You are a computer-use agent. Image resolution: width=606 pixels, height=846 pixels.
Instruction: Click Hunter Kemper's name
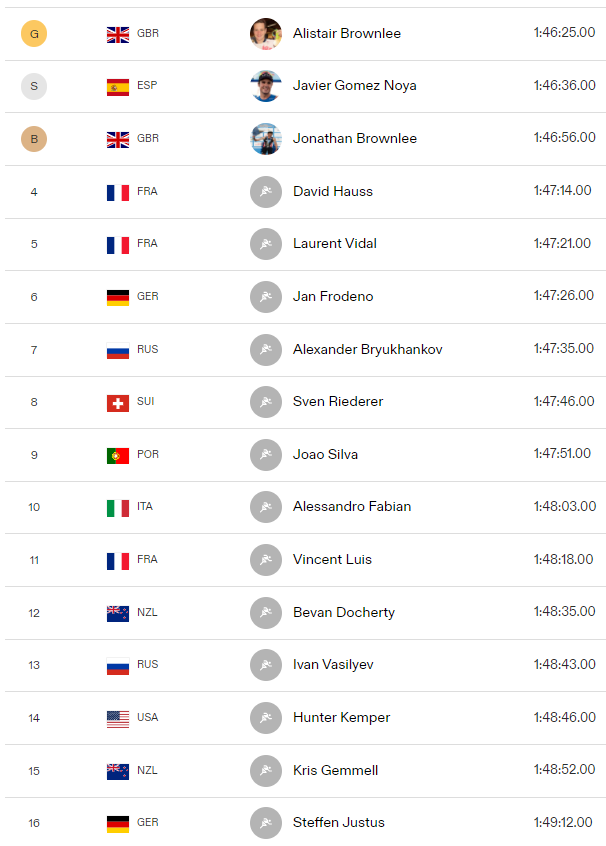pyautogui.click(x=341, y=718)
